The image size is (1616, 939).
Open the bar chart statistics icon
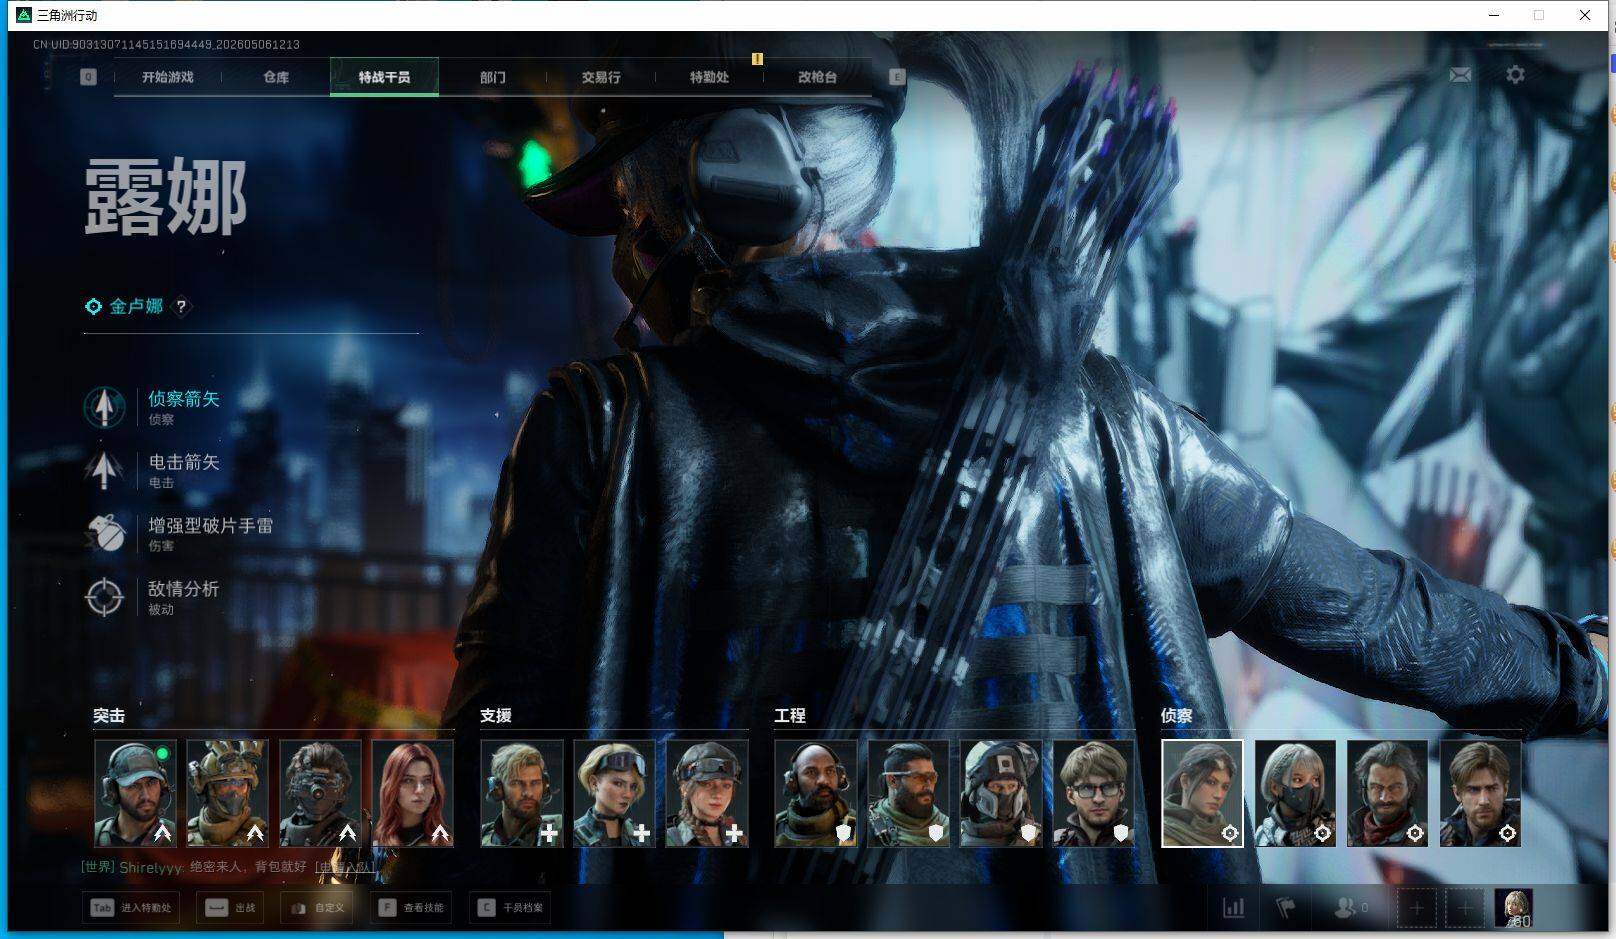click(1234, 908)
